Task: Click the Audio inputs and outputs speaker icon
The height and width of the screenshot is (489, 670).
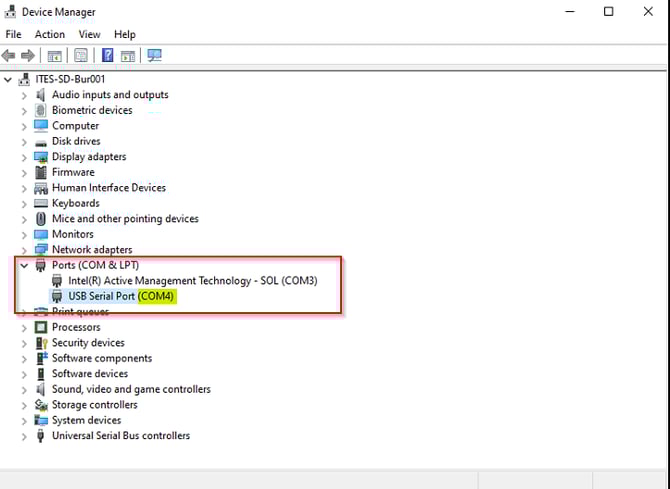Action: click(x=41, y=94)
